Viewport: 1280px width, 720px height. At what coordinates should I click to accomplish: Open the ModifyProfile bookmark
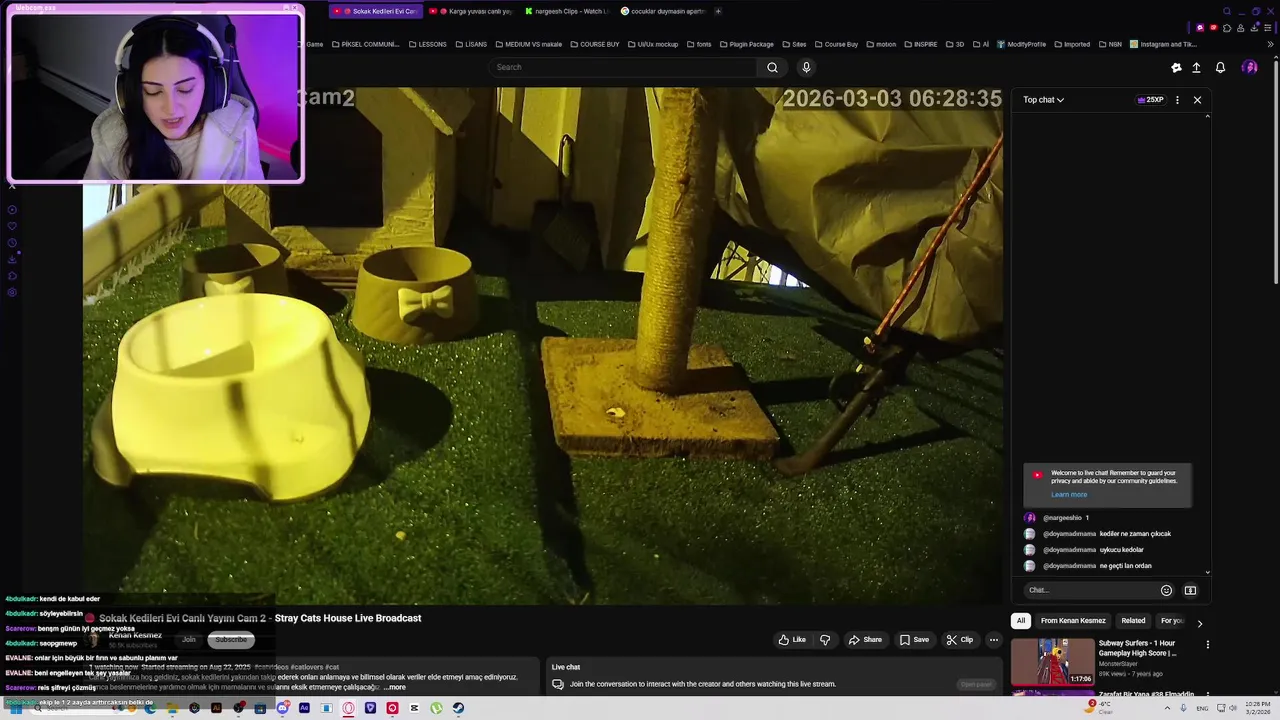[x=1021, y=44]
